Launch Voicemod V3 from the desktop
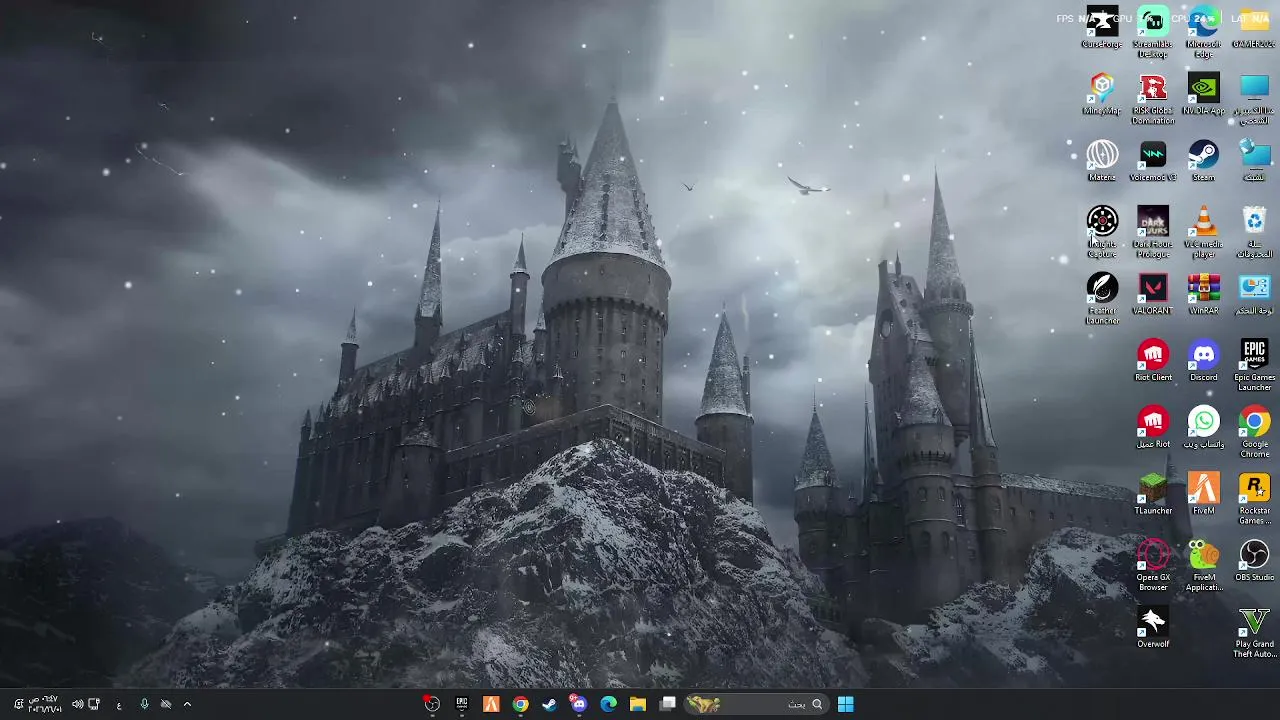This screenshot has width=1280, height=720. (x=1153, y=161)
